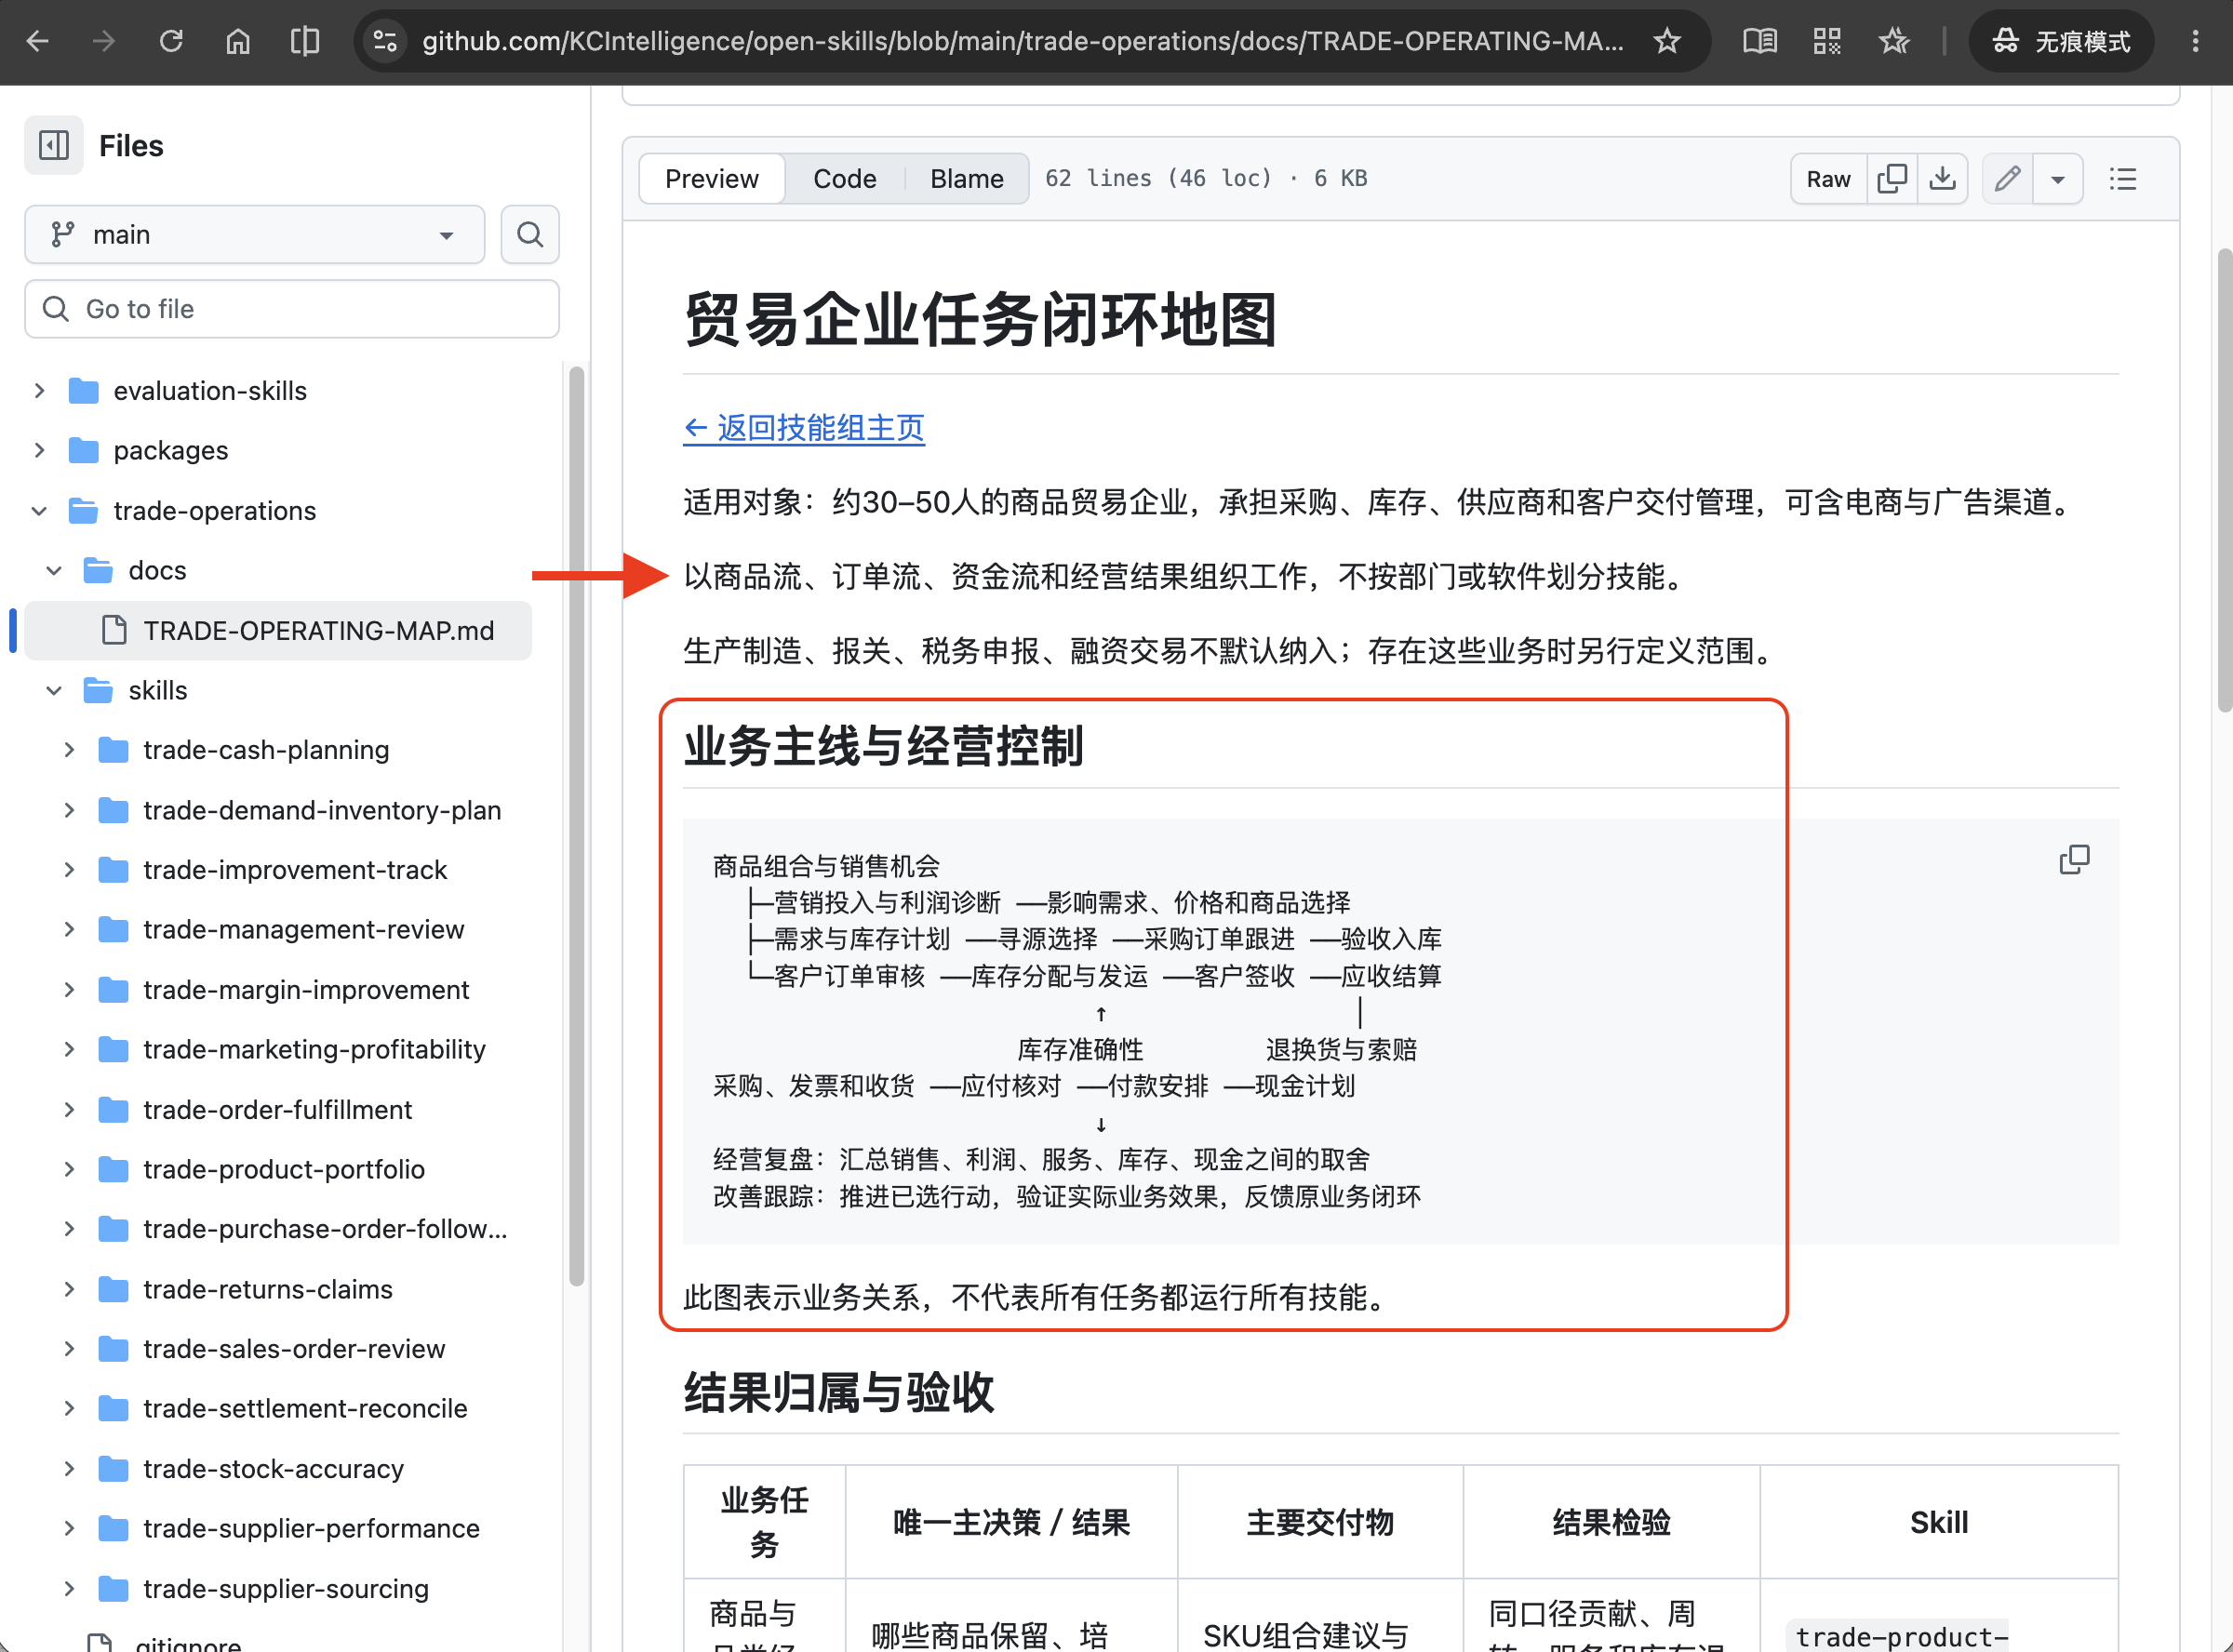This screenshot has height=1652, width=2233.
Task: Collapse the Files side panel
Action: click(x=54, y=146)
